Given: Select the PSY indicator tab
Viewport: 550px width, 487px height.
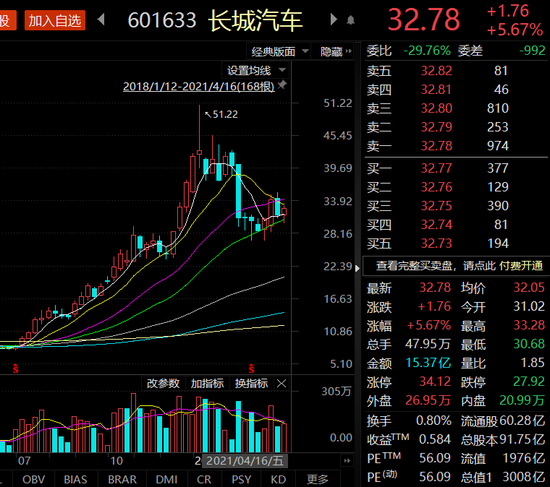Looking at the screenshot, I should click(x=241, y=479).
